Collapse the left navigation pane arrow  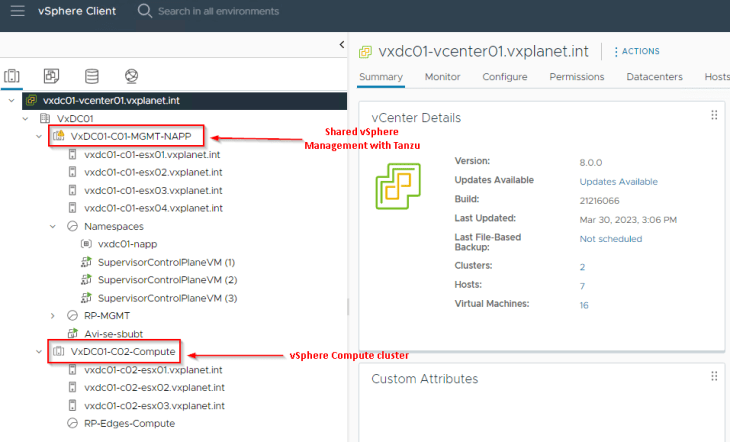tap(342, 44)
